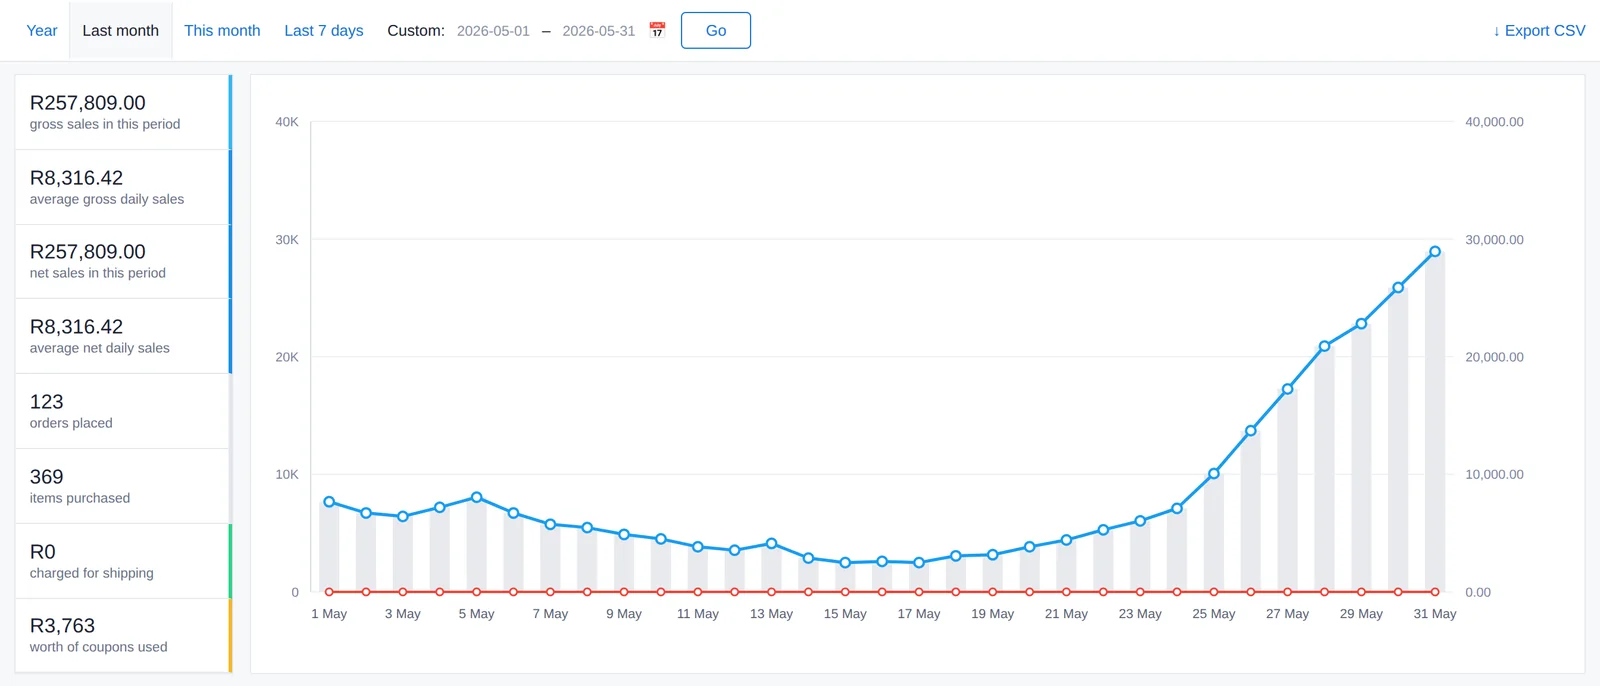Click the Custom: label

click(416, 31)
